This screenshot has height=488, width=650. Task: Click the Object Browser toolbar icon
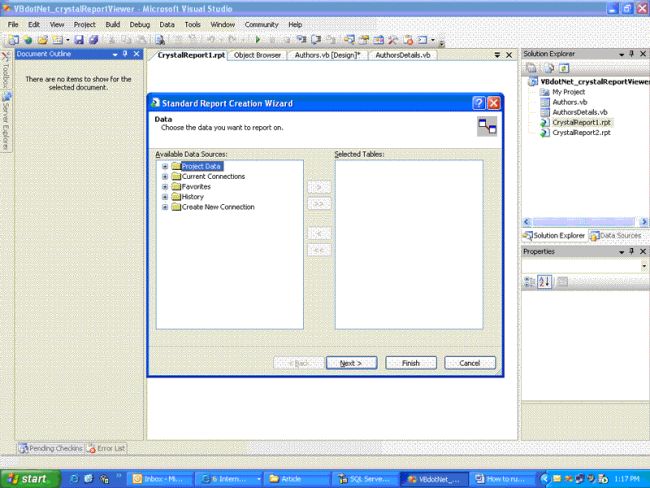click(378, 40)
